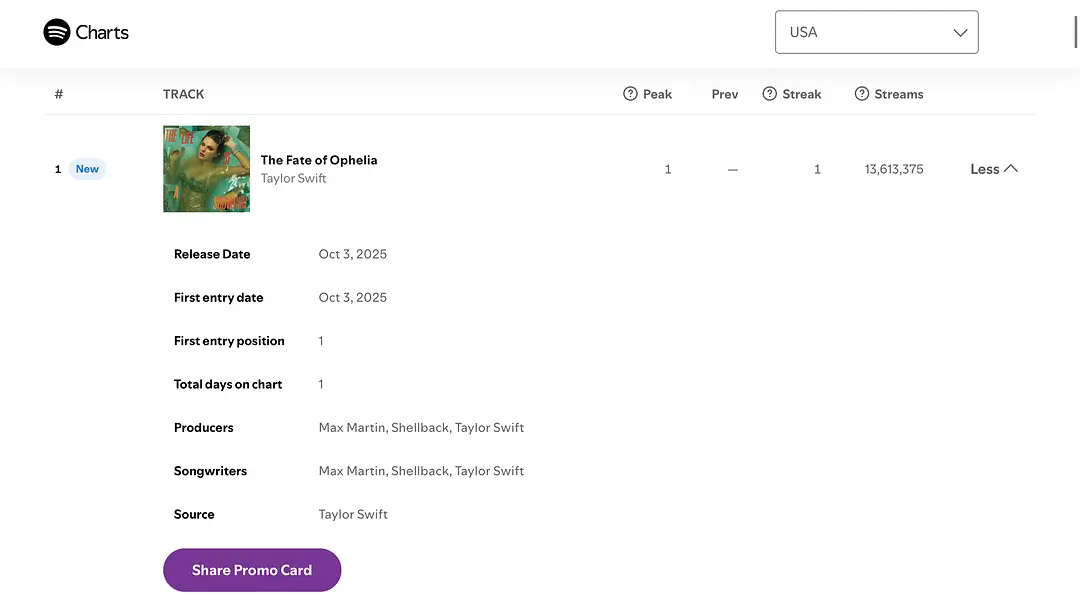Click the New badge beside rank 1
Screen dimensions: 1080x613
[88, 169]
